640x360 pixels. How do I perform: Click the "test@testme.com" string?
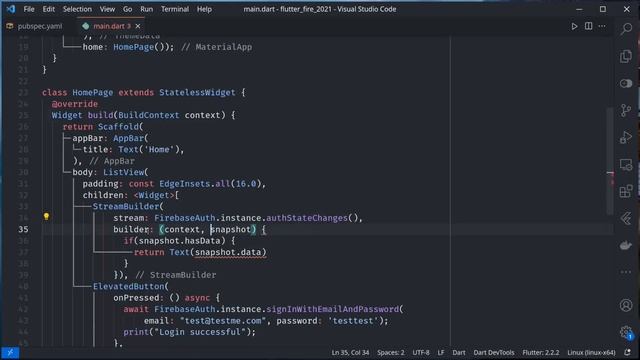[x=223, y=321]
